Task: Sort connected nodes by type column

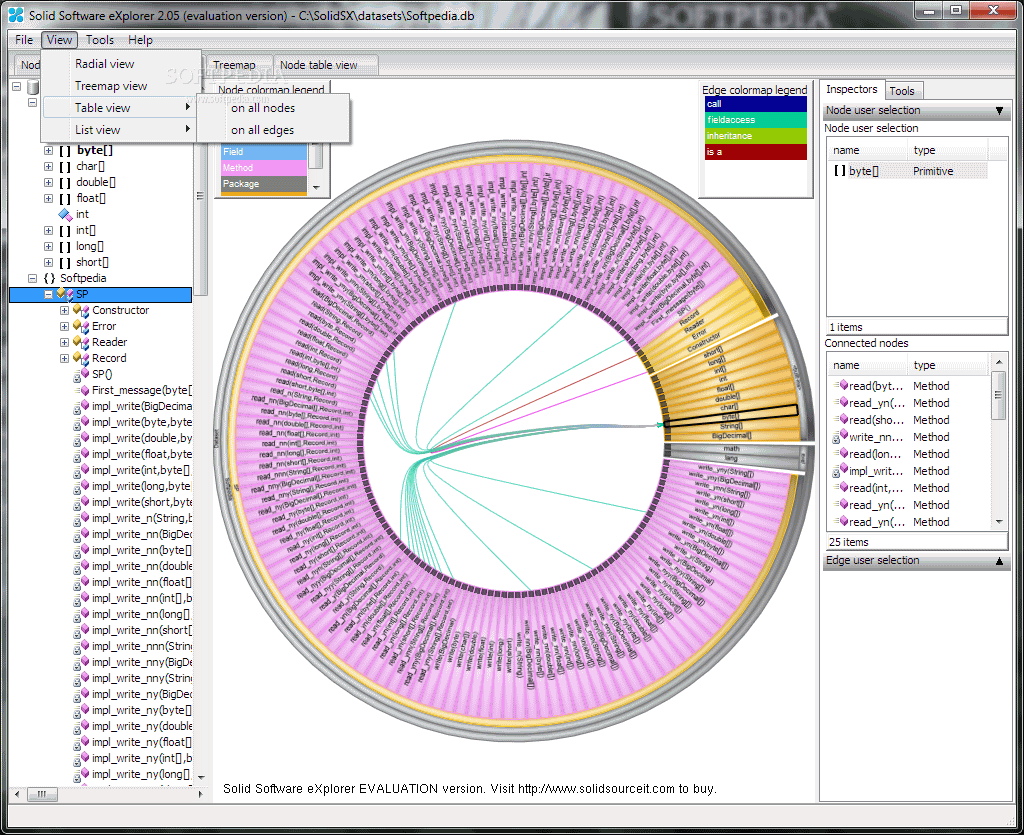Action: point(924,366)
